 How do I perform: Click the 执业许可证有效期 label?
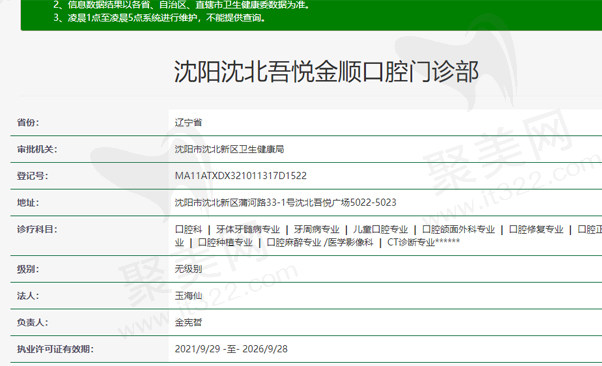55,349
